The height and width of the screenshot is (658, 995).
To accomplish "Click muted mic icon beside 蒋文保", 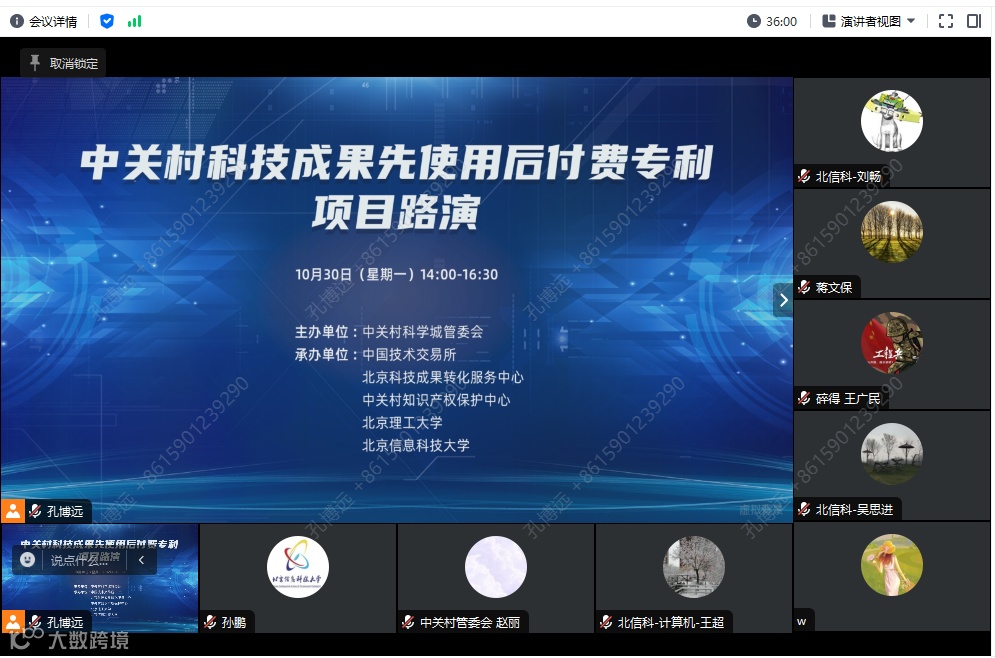I will [x=804, y=287].
